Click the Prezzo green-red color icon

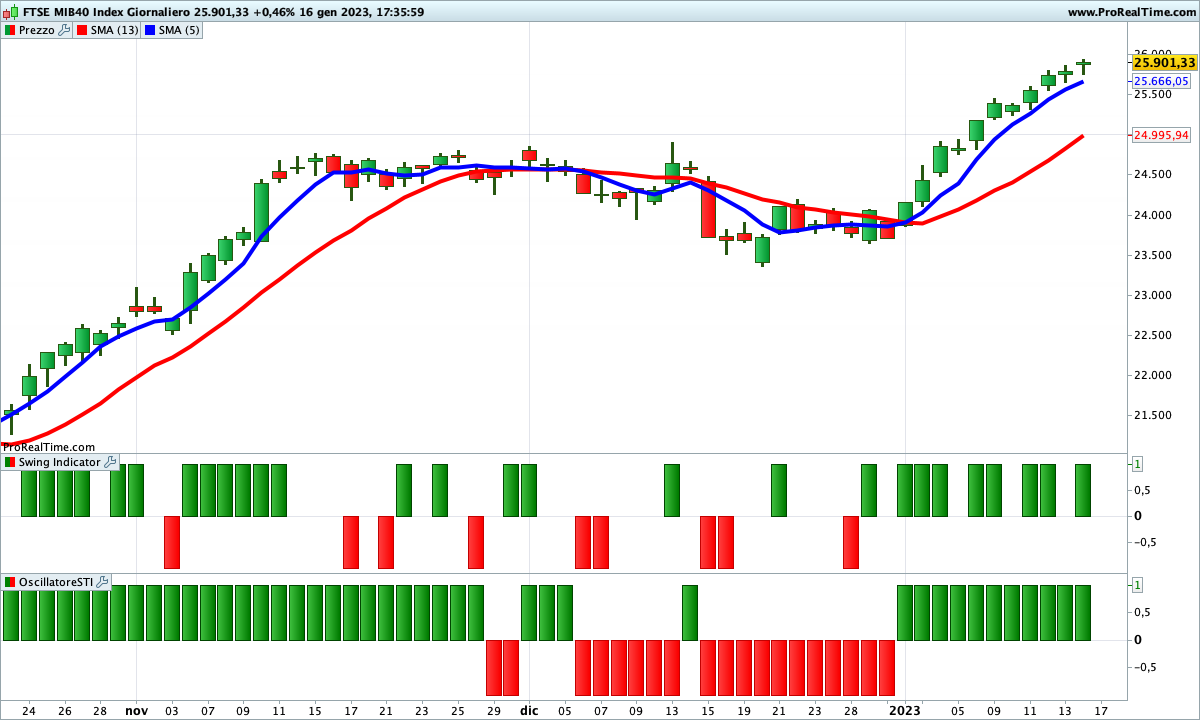click(10, 30)
